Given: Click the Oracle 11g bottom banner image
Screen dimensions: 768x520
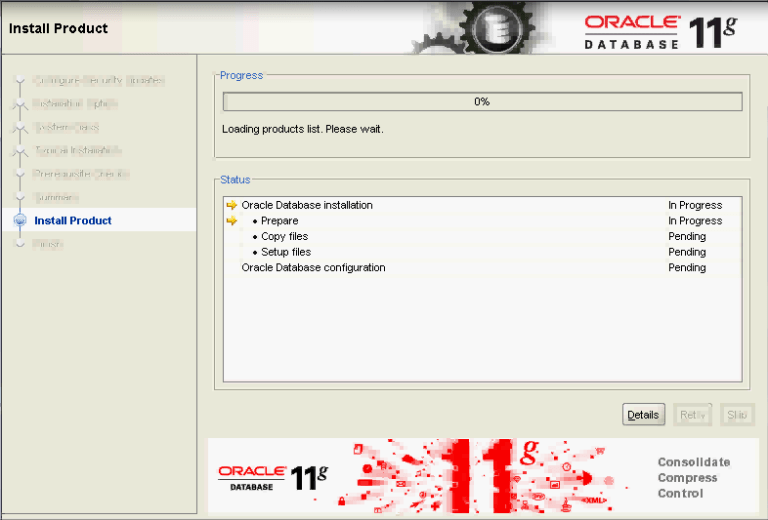Looking at the screenshot, I should [482, 476].
